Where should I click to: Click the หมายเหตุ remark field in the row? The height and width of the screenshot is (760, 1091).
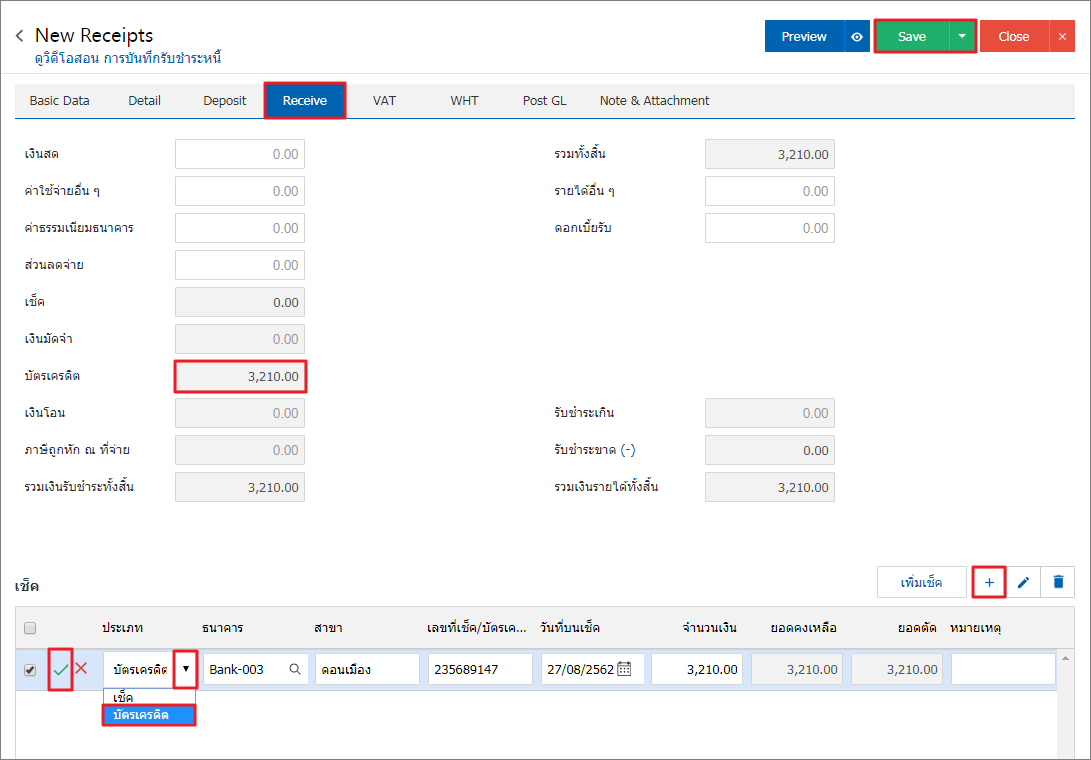(x=1003, y=670)
